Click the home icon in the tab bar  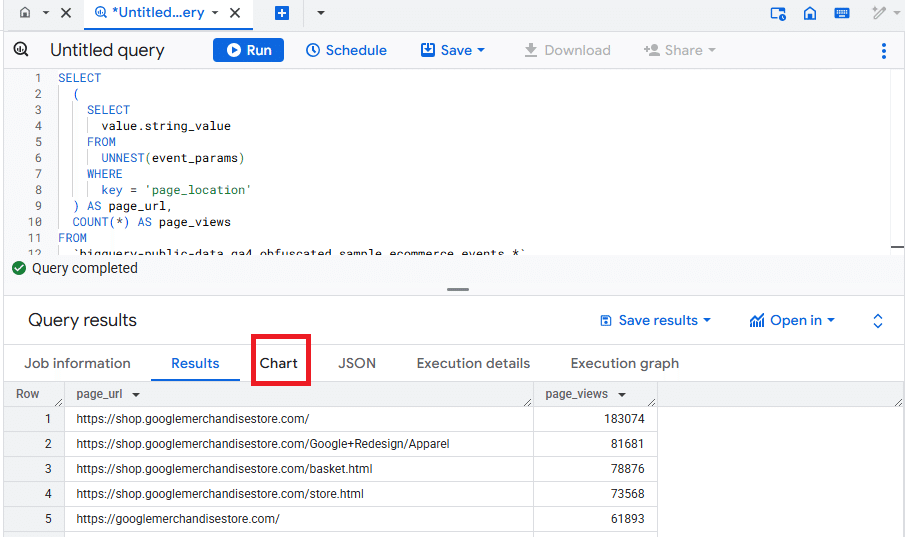click(25, 13)
